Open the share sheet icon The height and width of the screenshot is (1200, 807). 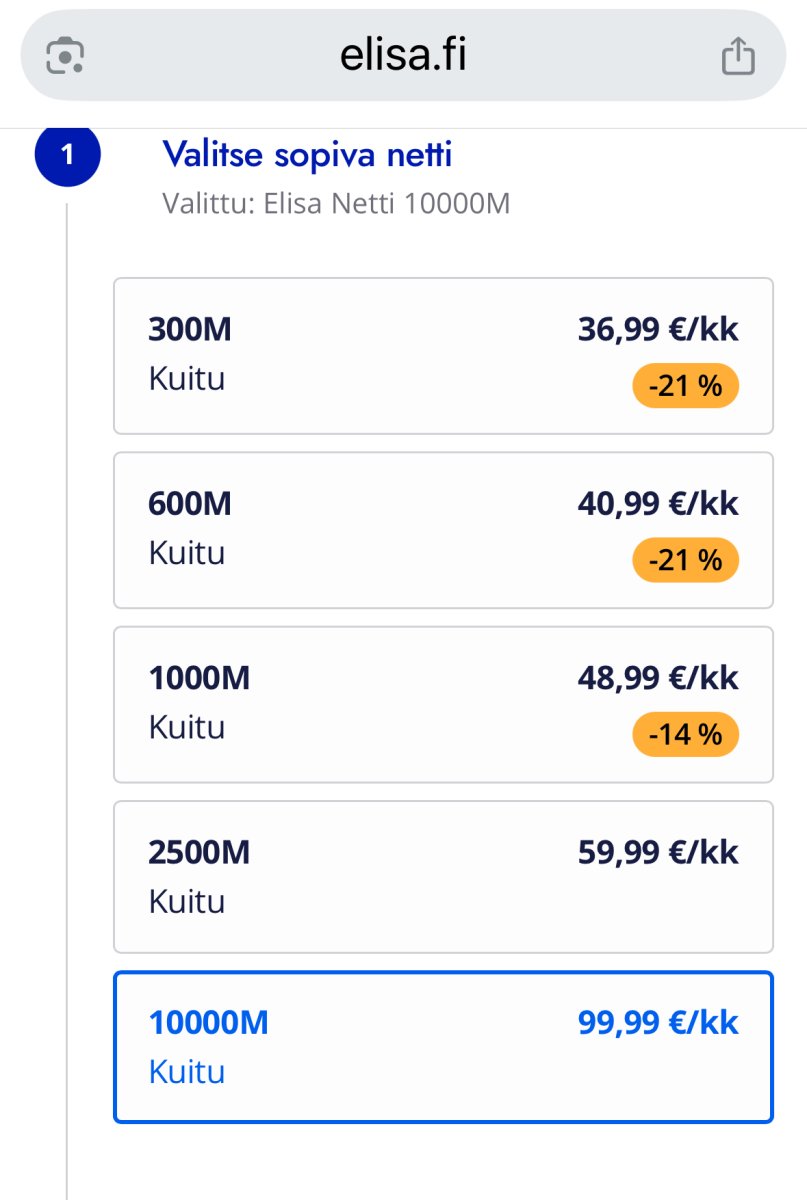click(x=738, y=56)
